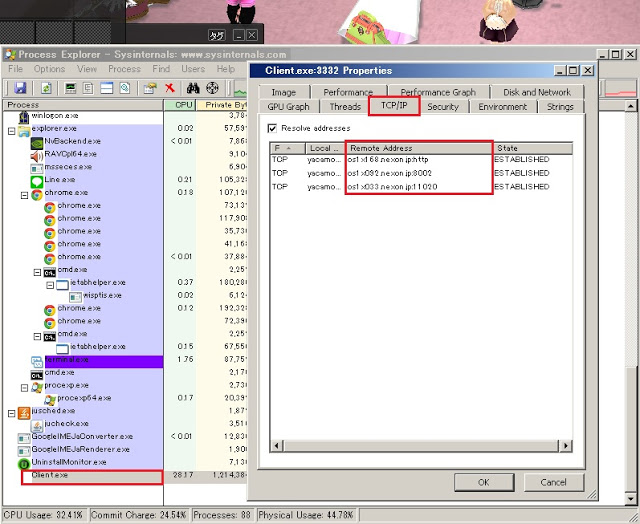Screen dimensions: 640x524
Task: Switch to the Image tab
Action: tap(284, 92)
